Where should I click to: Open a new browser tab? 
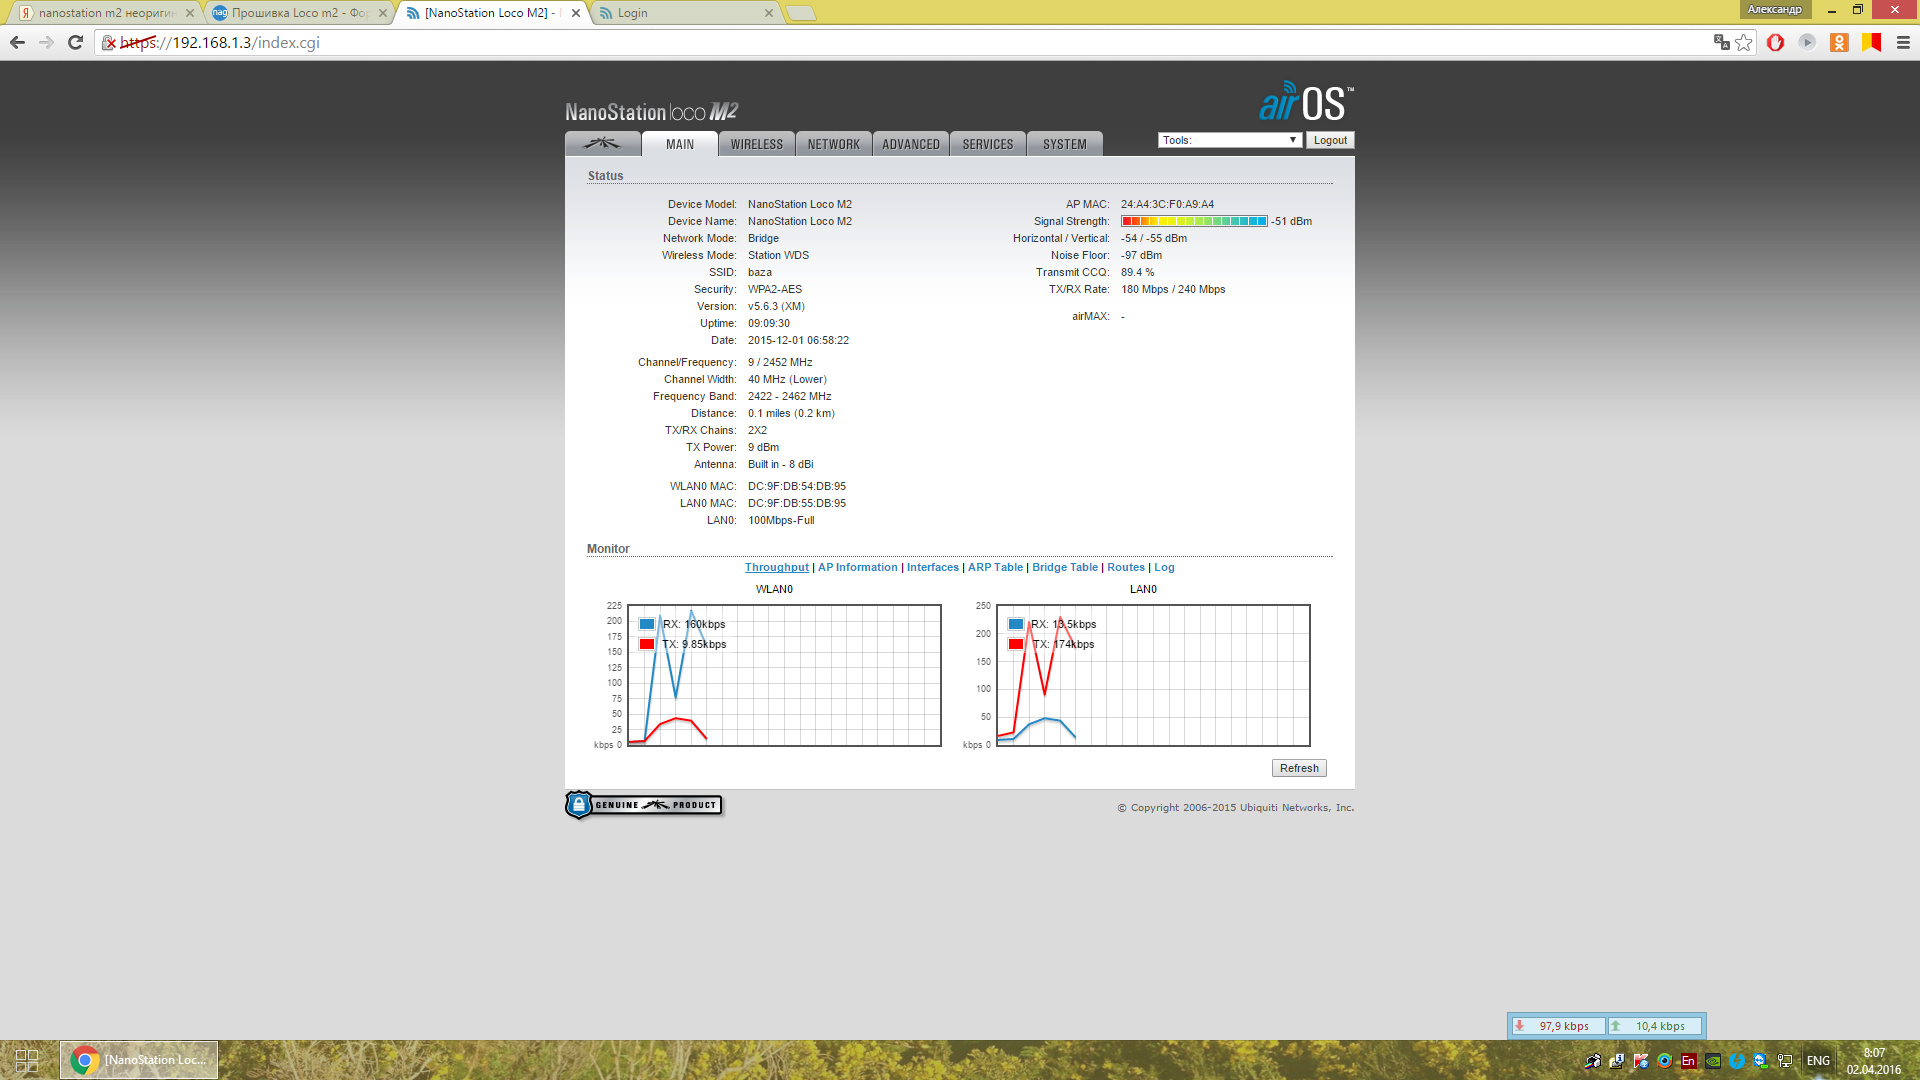(x=801, y=13)
